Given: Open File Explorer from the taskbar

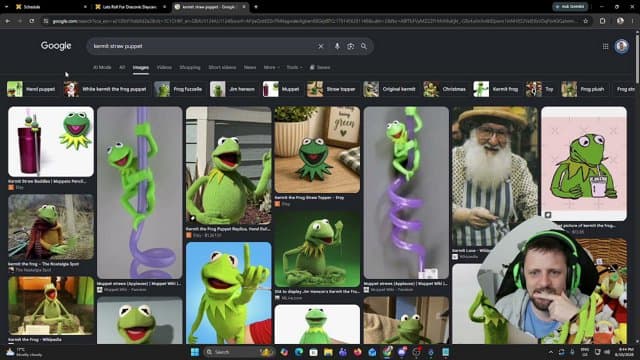Looking at the screenshot, I should point(328,352).
